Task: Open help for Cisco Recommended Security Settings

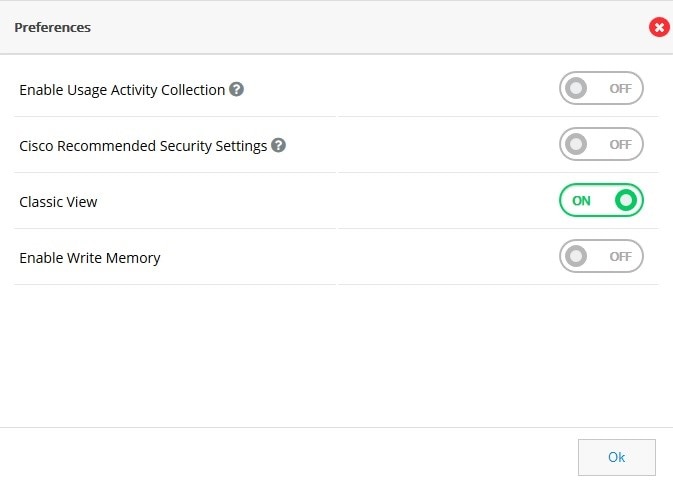Action: point(278,145)
